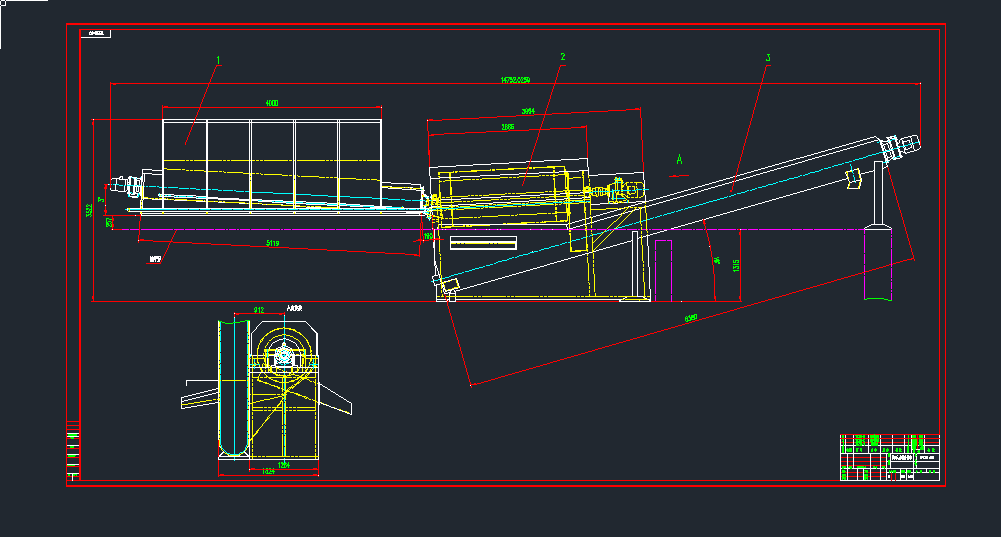Image resolution: width=1001 pixels, height=537 pixels.
Task: Click the drawing number box at top-left
Action: coord(97,33)
